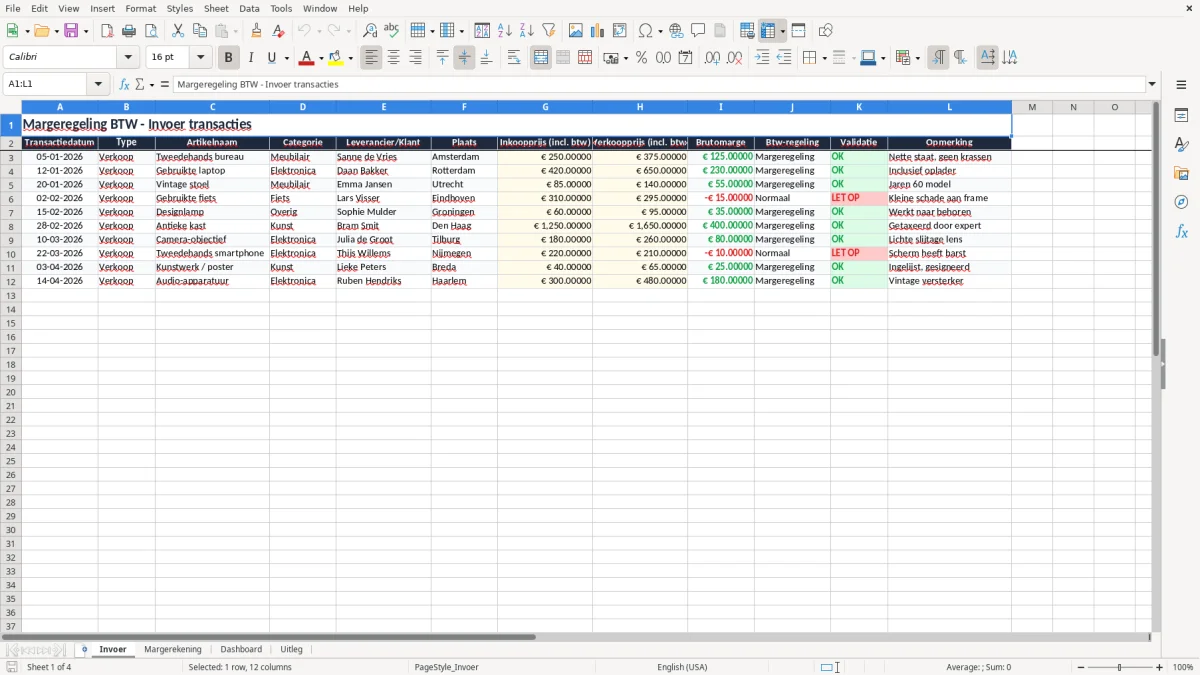
Task: Open the Borders dropdown arrow
Action: click(x=823, y=58)
